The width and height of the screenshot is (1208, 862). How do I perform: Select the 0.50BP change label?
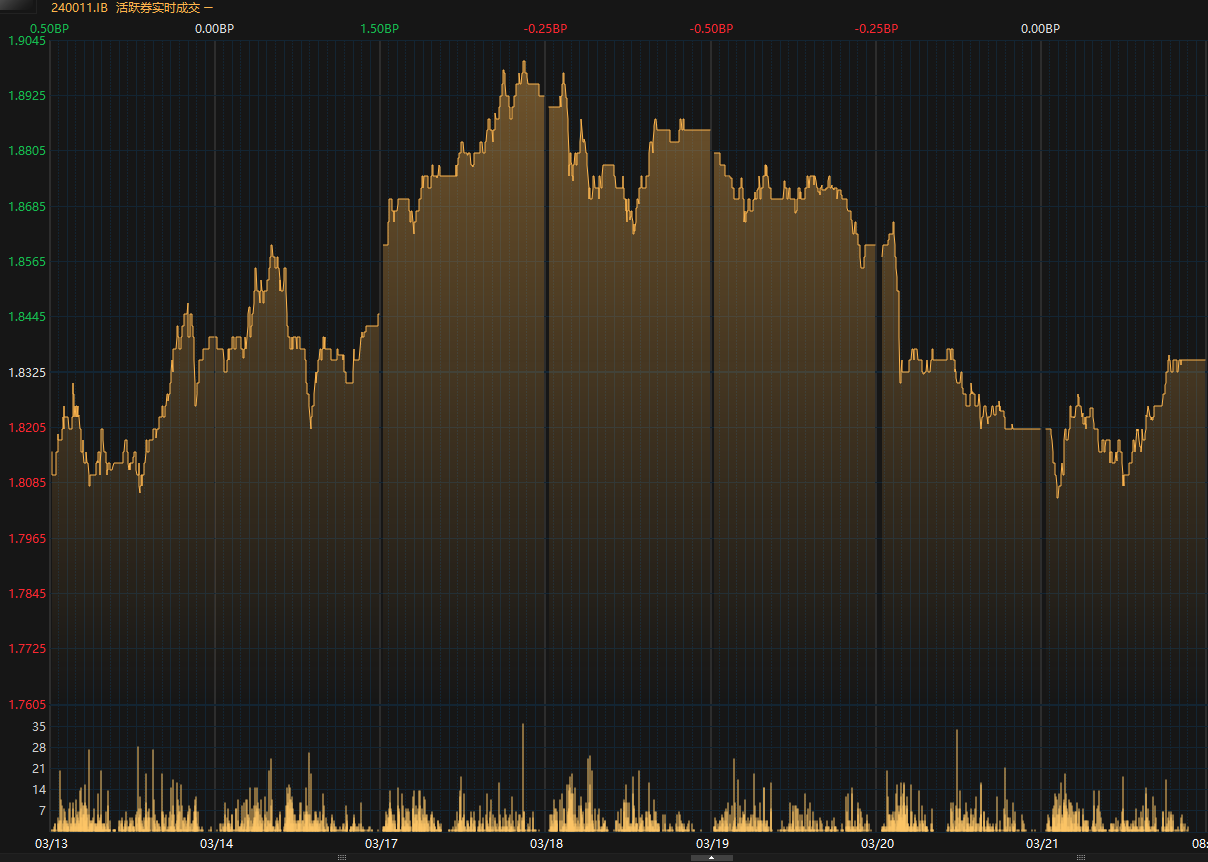(x=50, y=28)
